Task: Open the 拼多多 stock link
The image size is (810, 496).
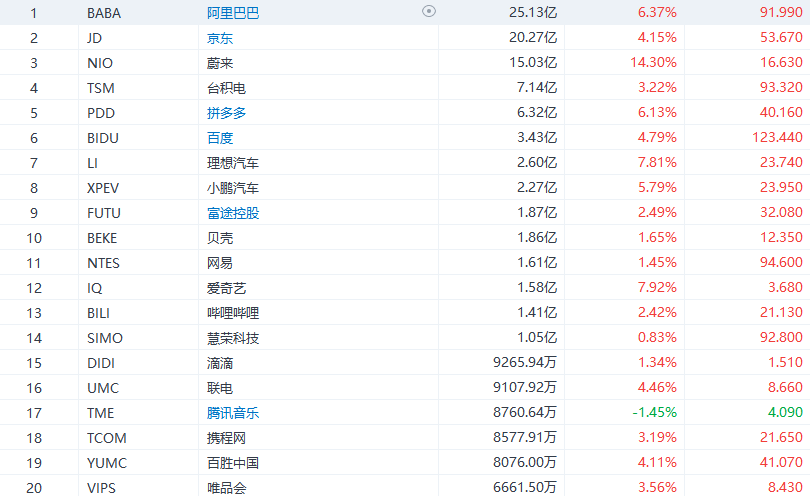Action: pos(226,113)
